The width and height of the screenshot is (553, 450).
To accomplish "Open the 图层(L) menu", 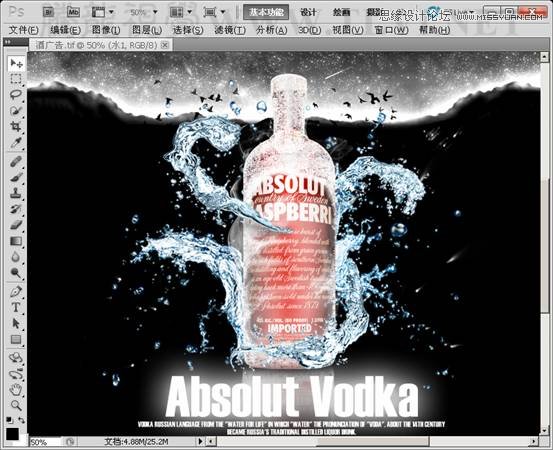I will (x=147, y=30).
